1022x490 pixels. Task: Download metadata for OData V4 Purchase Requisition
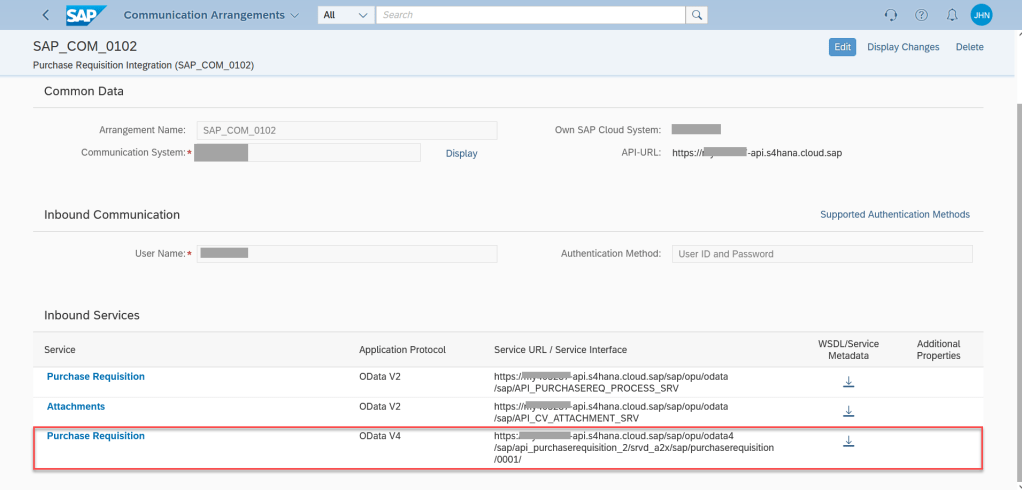tap(848, 441)
